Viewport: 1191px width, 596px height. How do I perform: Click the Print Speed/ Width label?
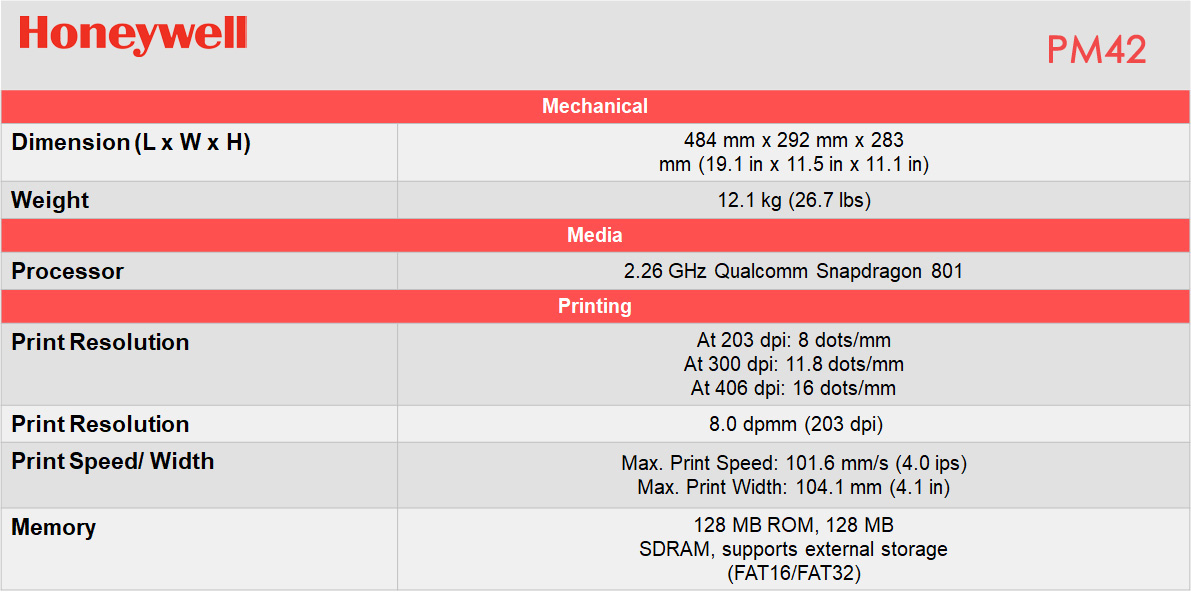tap(113, 461)
